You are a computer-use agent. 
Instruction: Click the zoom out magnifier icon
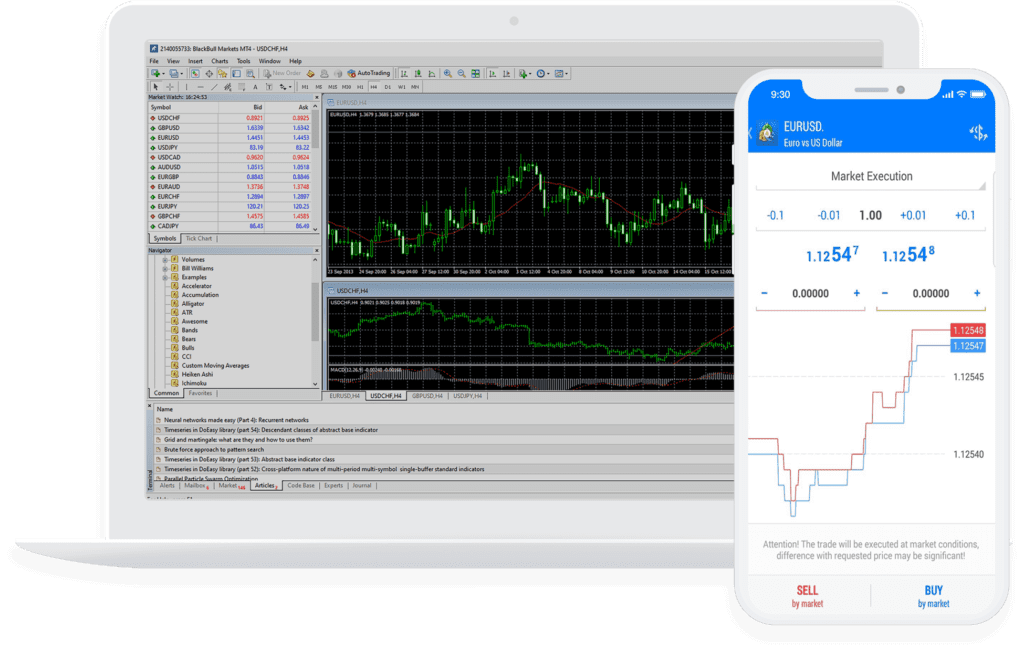coord(460,73)
